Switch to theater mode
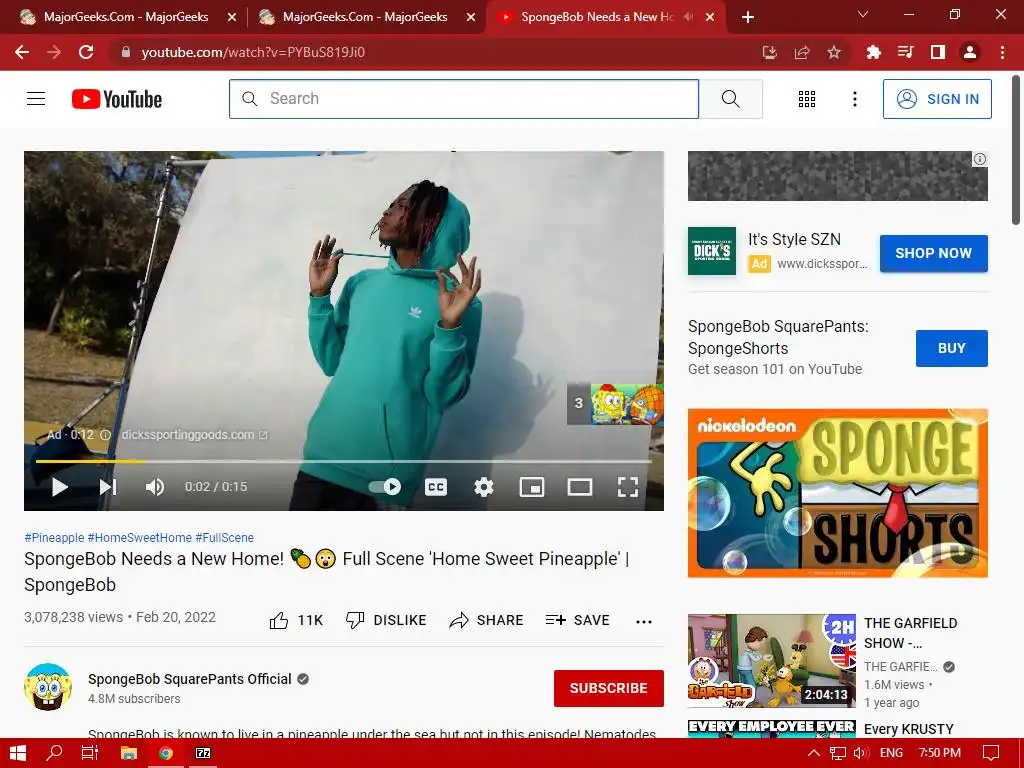Image resolution: width=1024 pixels, height=768 pixels. (x=580, y=487)
